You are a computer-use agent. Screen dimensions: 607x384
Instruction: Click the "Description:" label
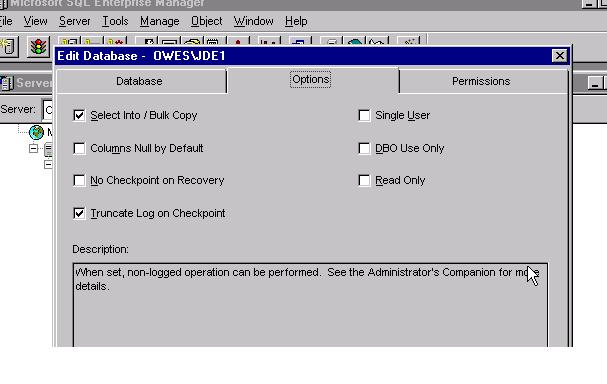pyautogui.click(x=101, y=249)
